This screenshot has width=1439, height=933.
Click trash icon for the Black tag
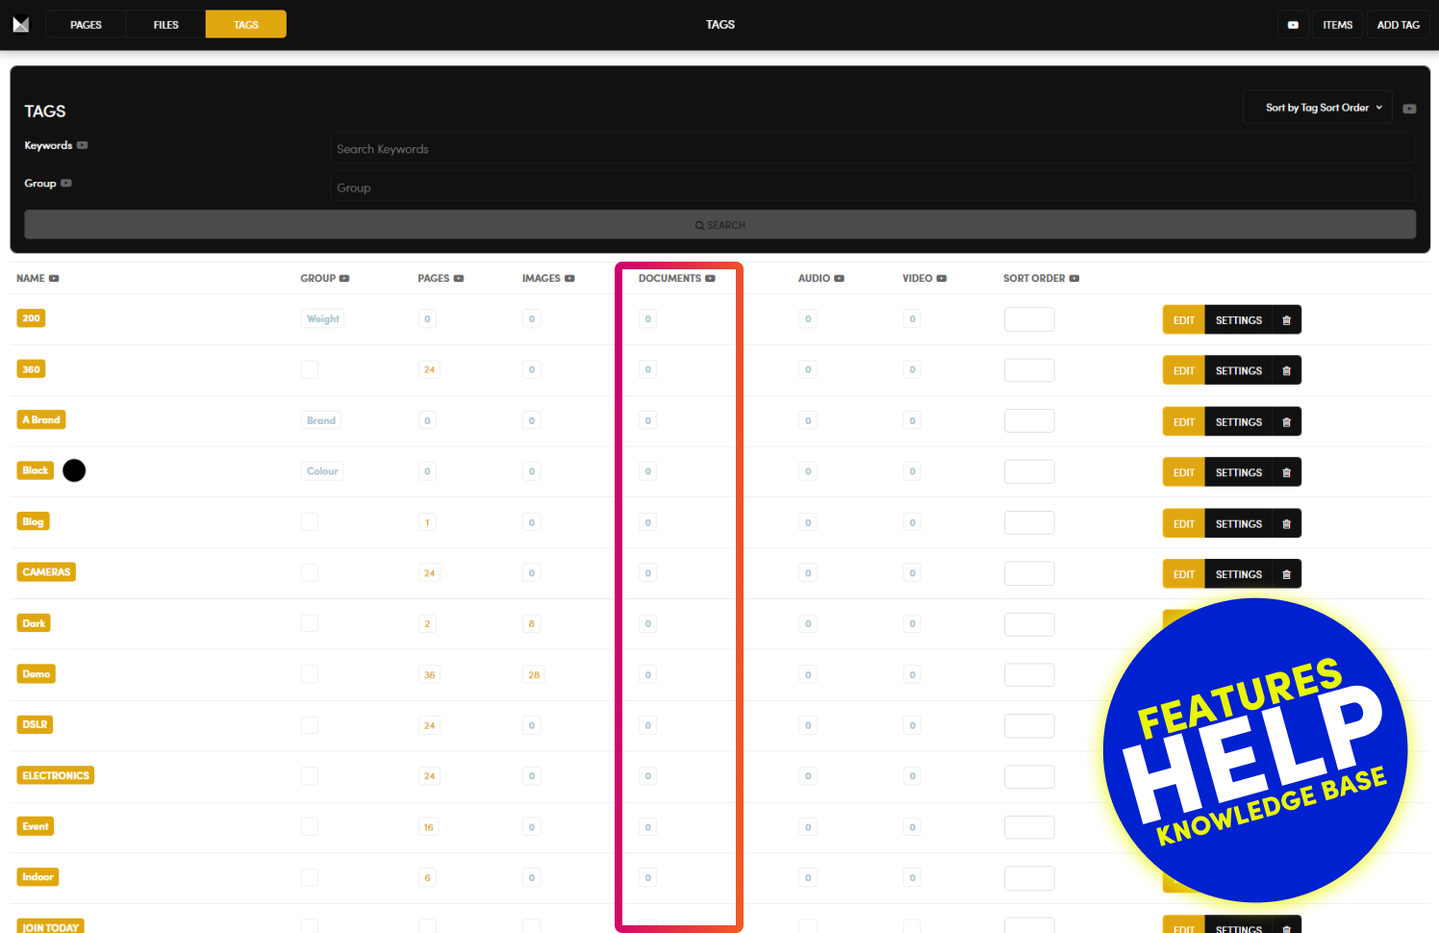click(x=1286, y=472)
